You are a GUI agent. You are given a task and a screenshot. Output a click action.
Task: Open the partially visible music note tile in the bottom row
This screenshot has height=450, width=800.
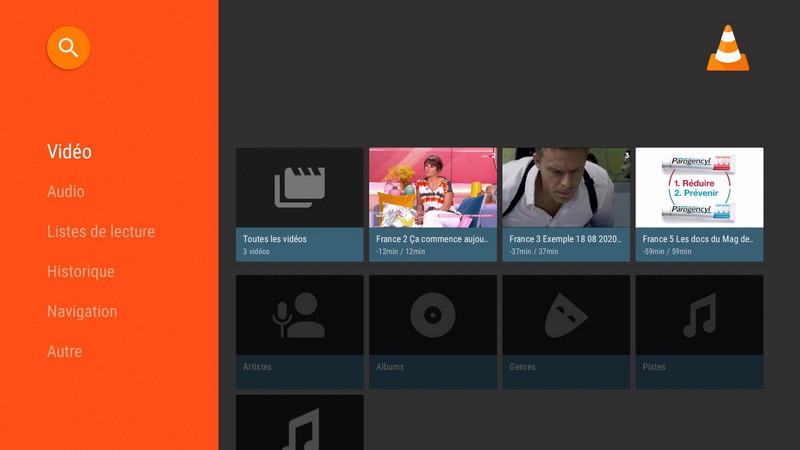[299, 424]
